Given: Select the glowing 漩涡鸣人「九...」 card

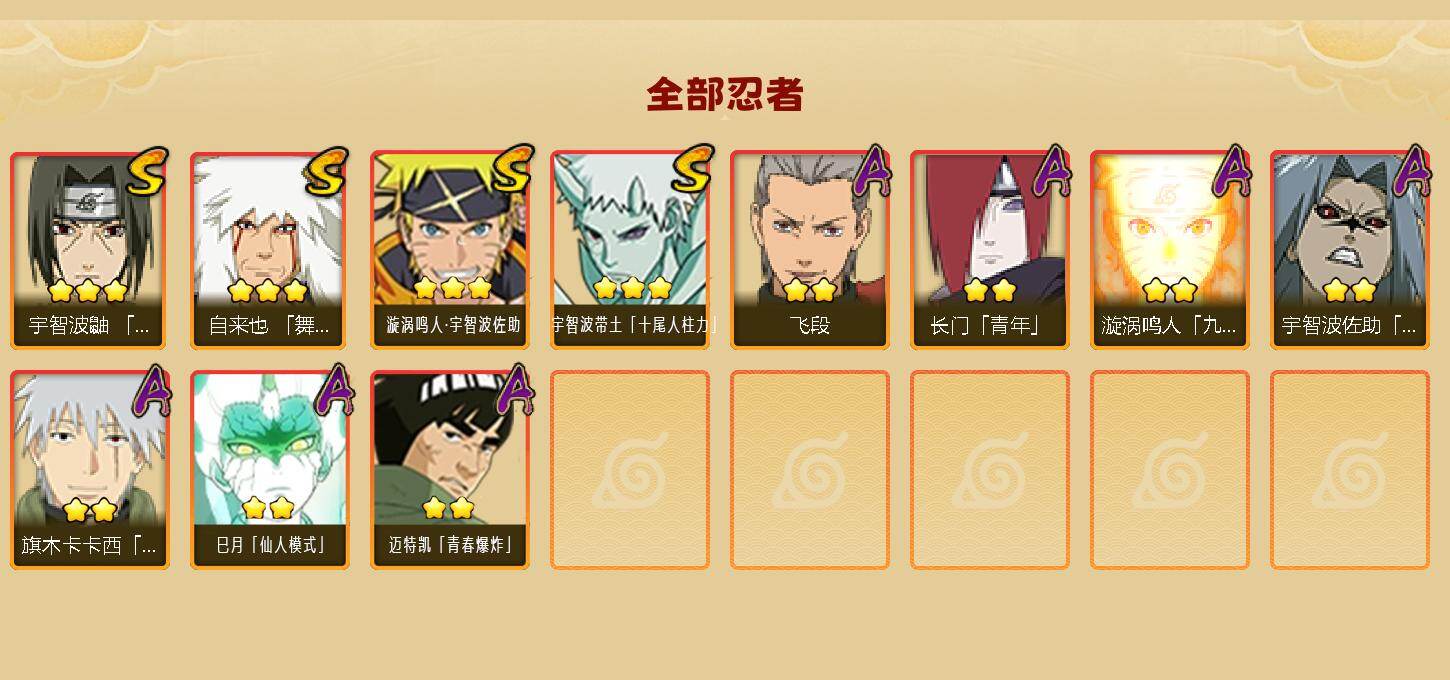Looking at the screenshot, I should tap(1170, 250).
